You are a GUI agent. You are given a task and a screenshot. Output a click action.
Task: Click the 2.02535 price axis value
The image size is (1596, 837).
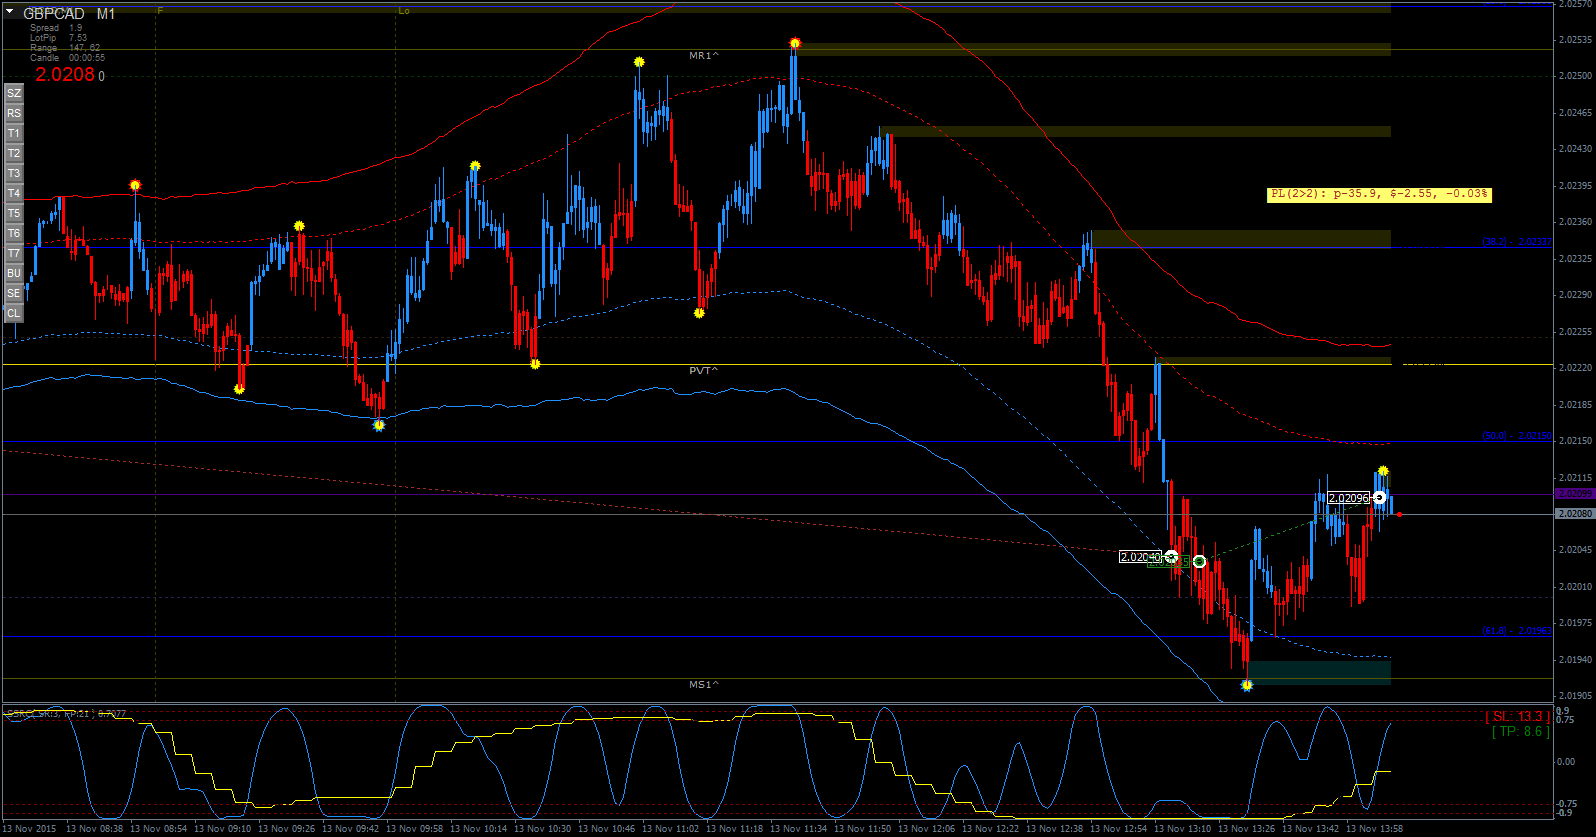[x=1575, y=40]
